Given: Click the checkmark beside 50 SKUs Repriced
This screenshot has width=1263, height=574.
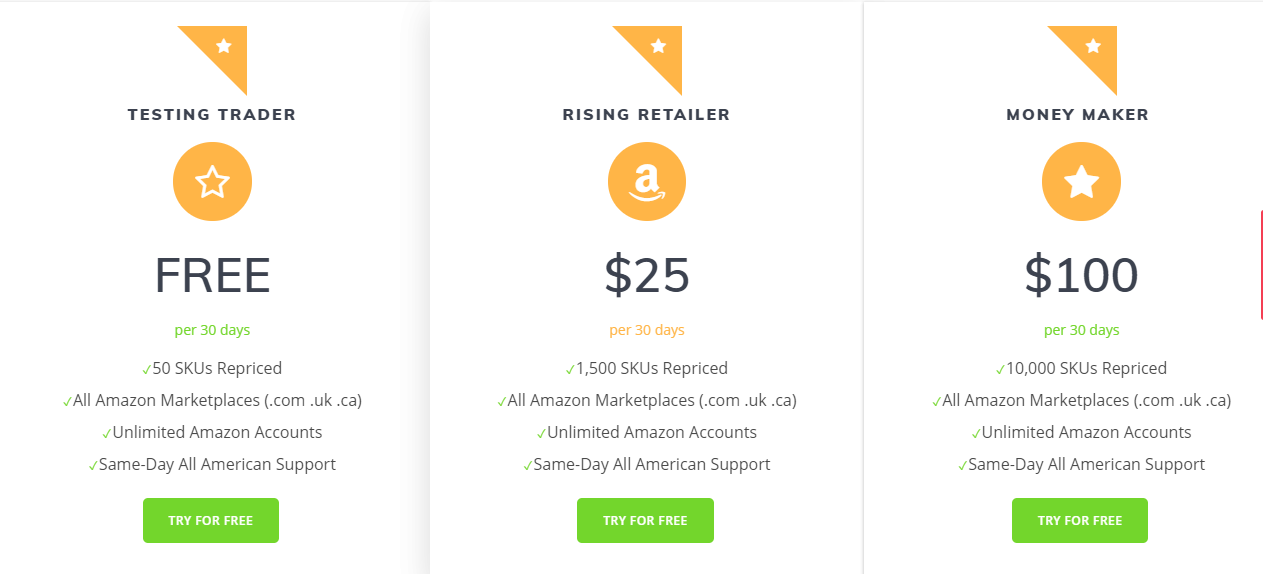Looking at the screenshot, I should click(146, 370).
